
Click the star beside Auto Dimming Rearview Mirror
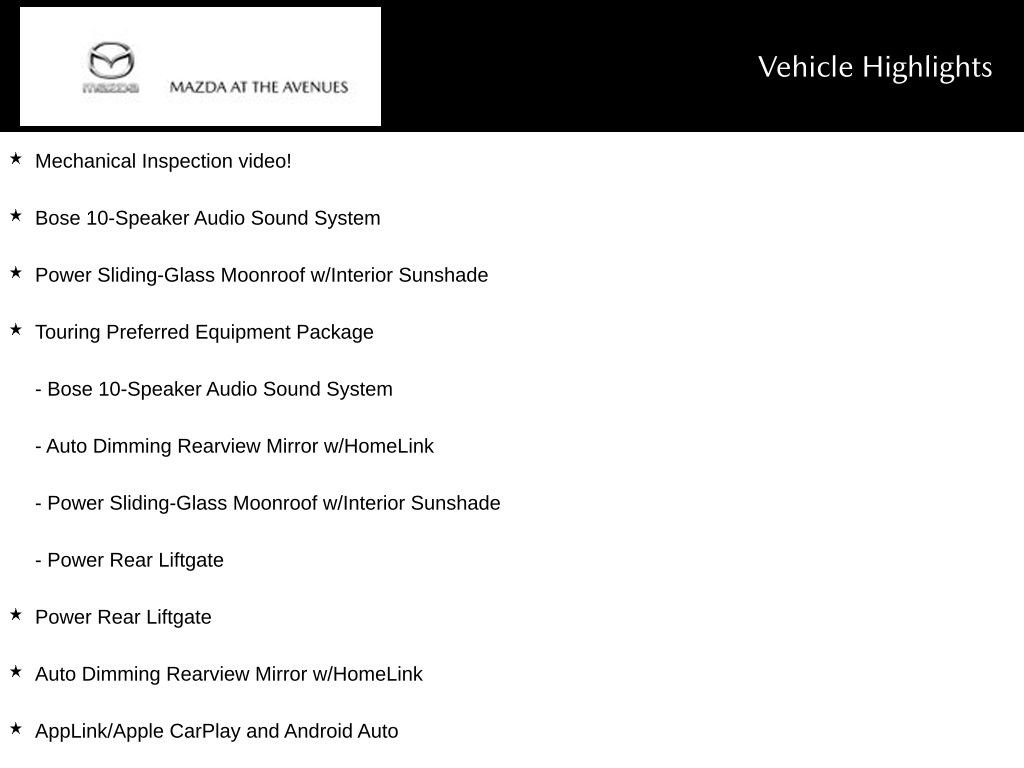(x=16, y=671)
